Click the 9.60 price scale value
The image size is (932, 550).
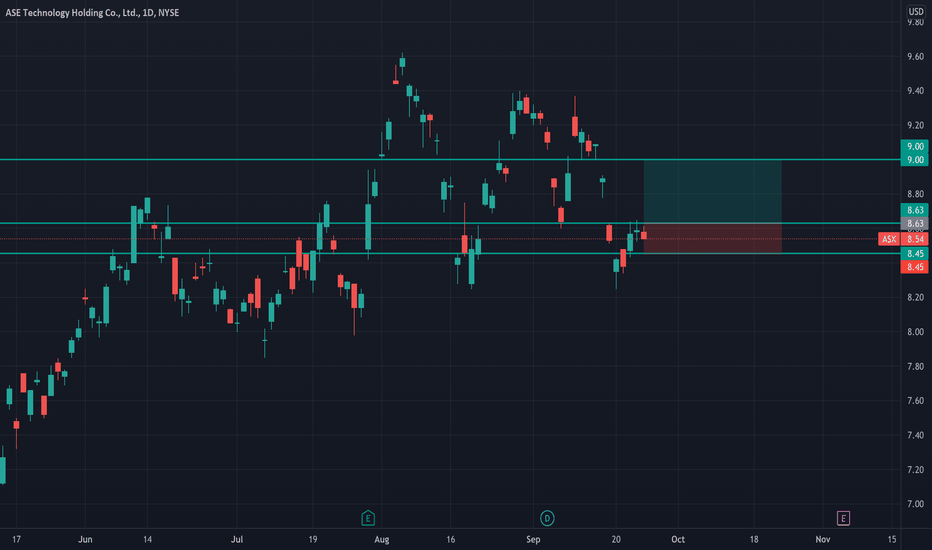915,56
